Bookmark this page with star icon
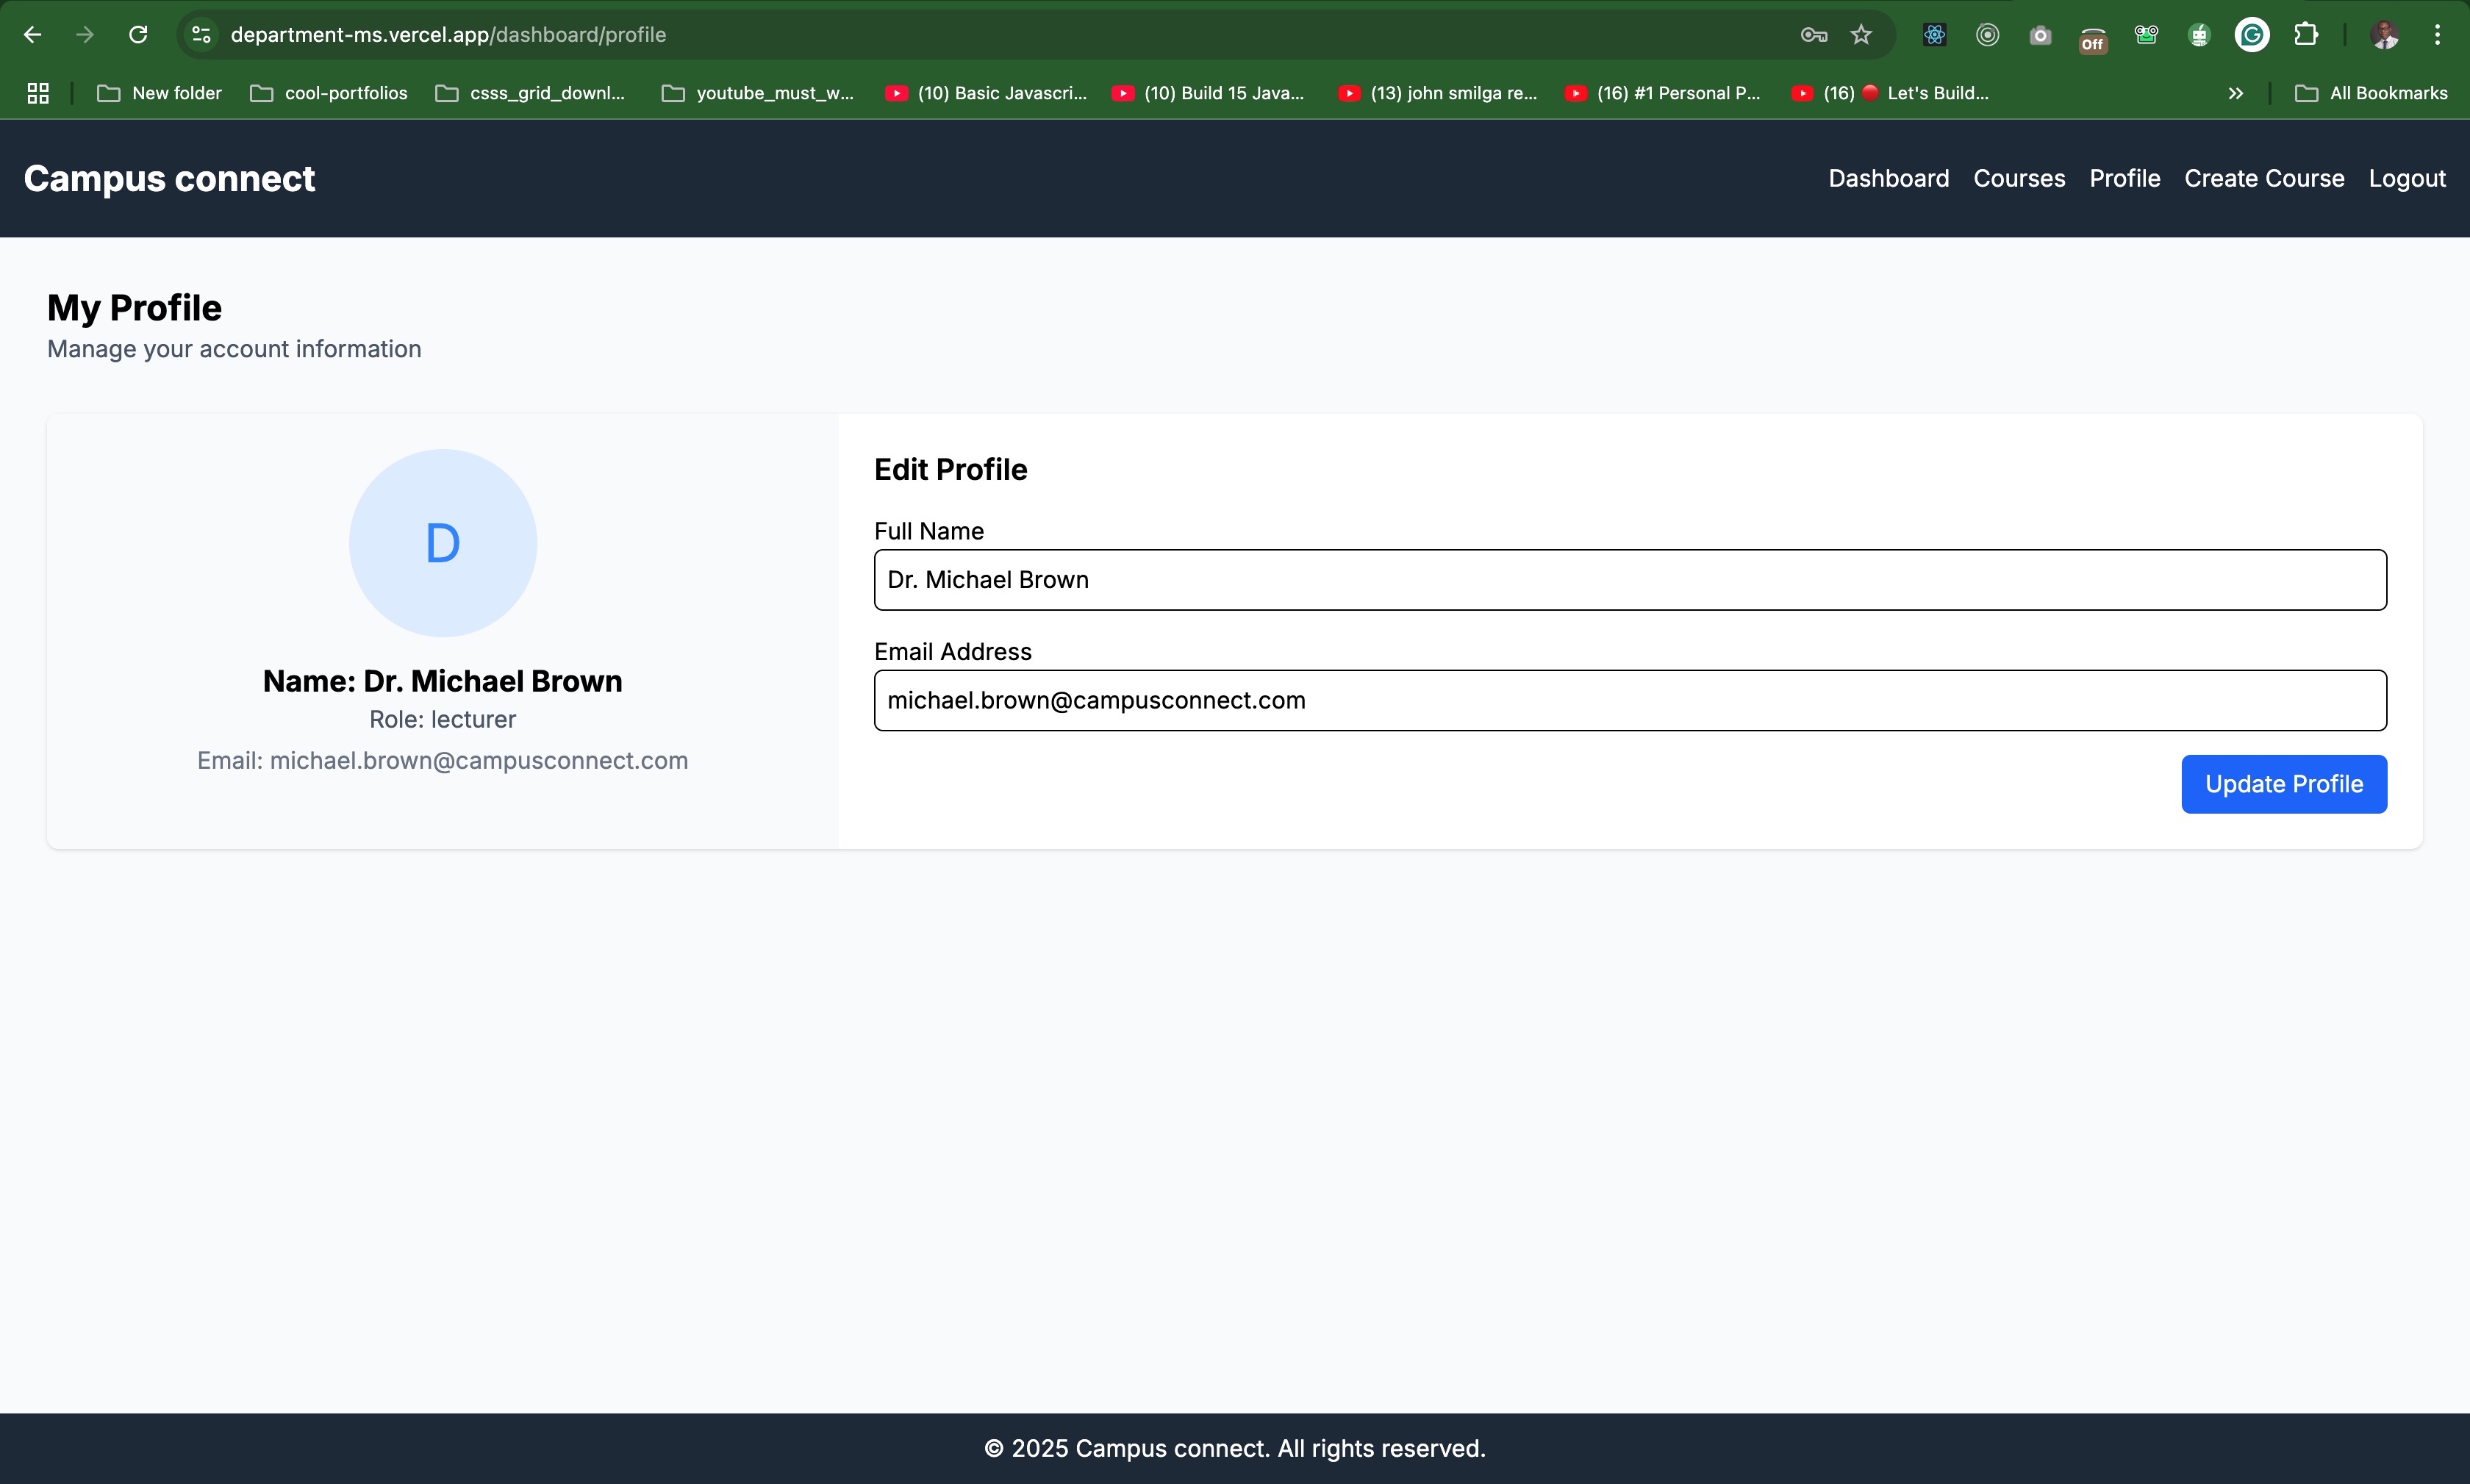Image resolution: width=2470 pixels, height=1484 pixels. click(1861, 35)
